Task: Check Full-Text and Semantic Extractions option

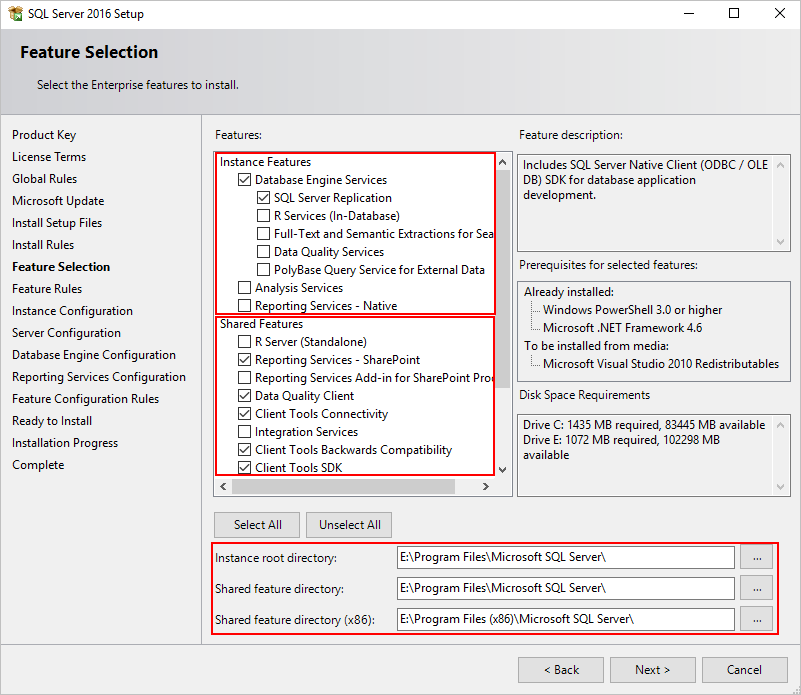Action: (263, 234)
